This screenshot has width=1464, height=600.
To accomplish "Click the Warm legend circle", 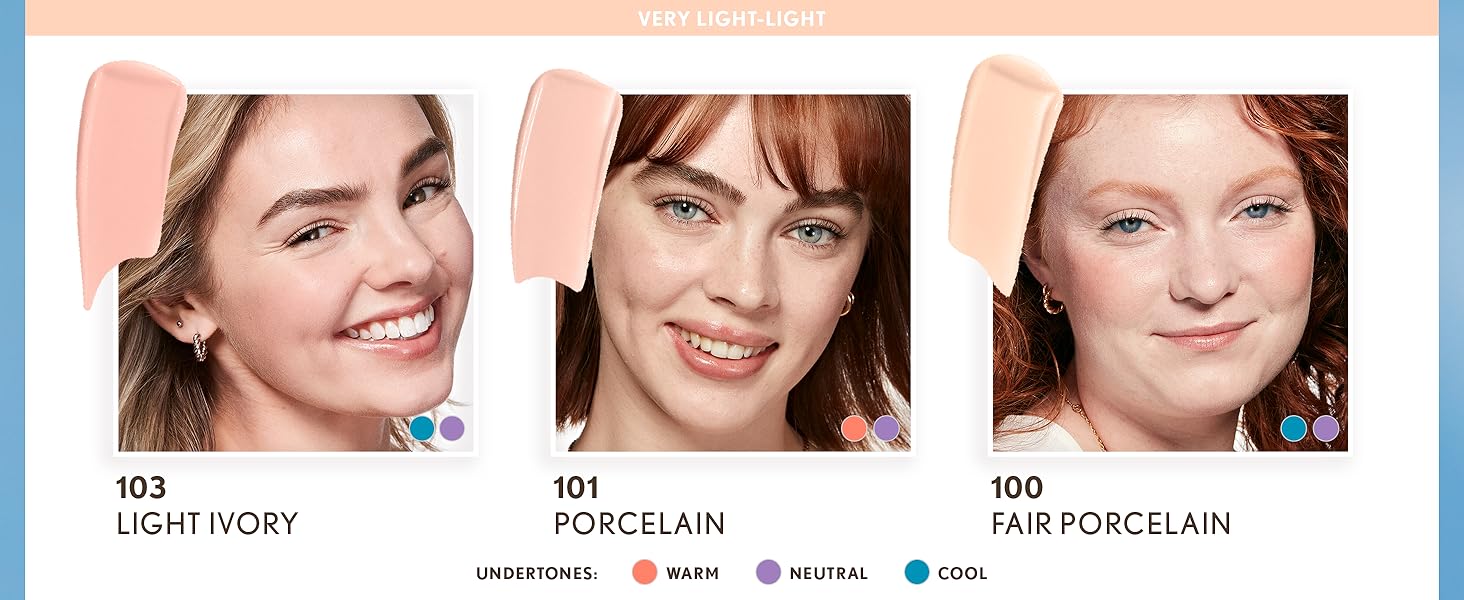I will pyautogui.click(x=645, y=573).
